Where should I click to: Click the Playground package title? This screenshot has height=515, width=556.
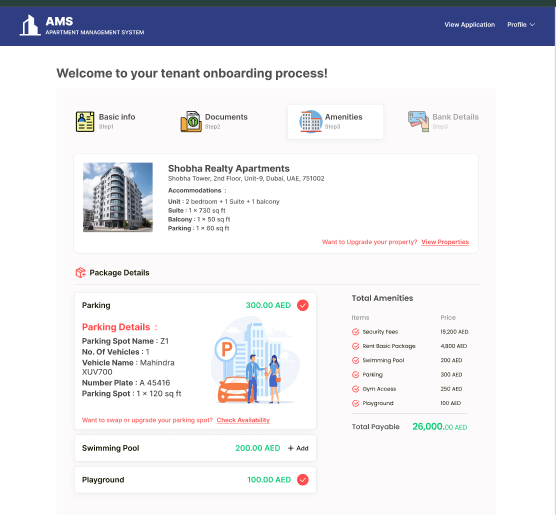click(103, 480)
